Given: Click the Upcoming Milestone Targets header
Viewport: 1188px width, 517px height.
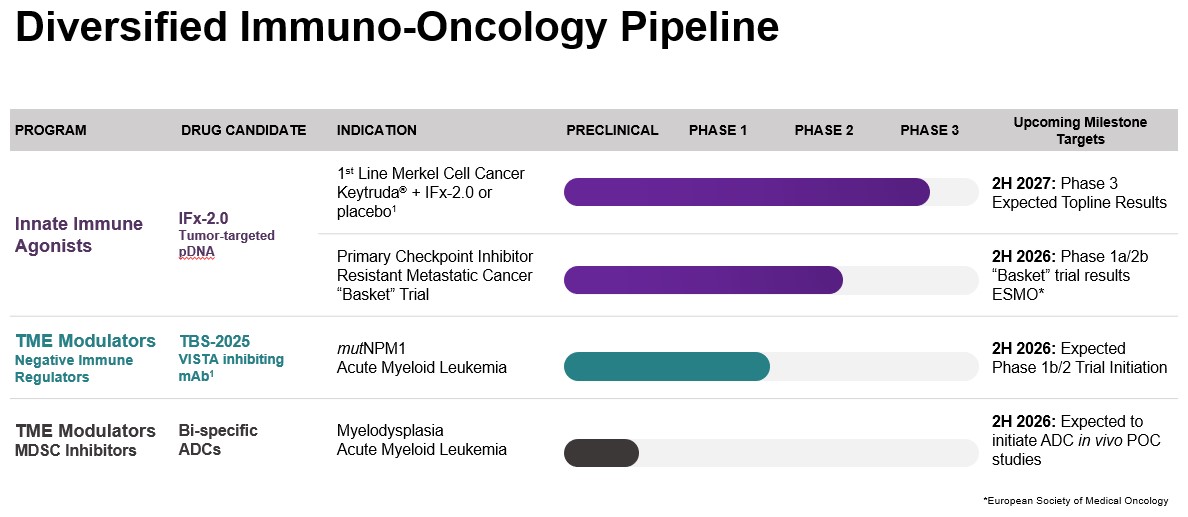Looking at the screenshot, I should click(x=1080, y=130).
